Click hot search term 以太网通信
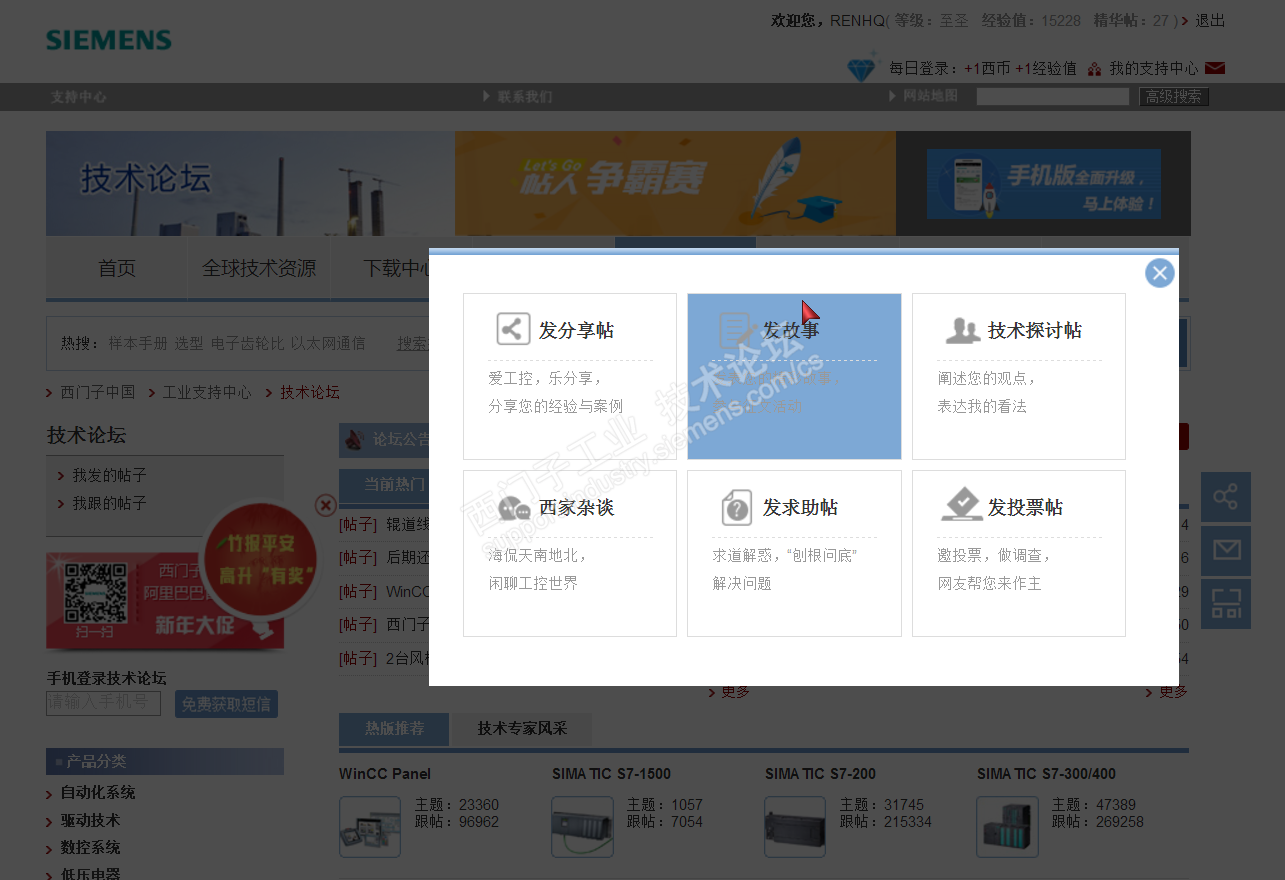 coord(328,343)
